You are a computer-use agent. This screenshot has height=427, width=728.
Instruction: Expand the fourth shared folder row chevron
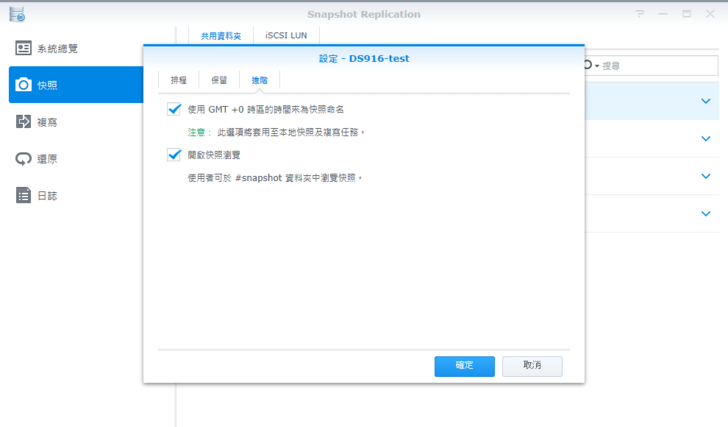click(706, 213)
